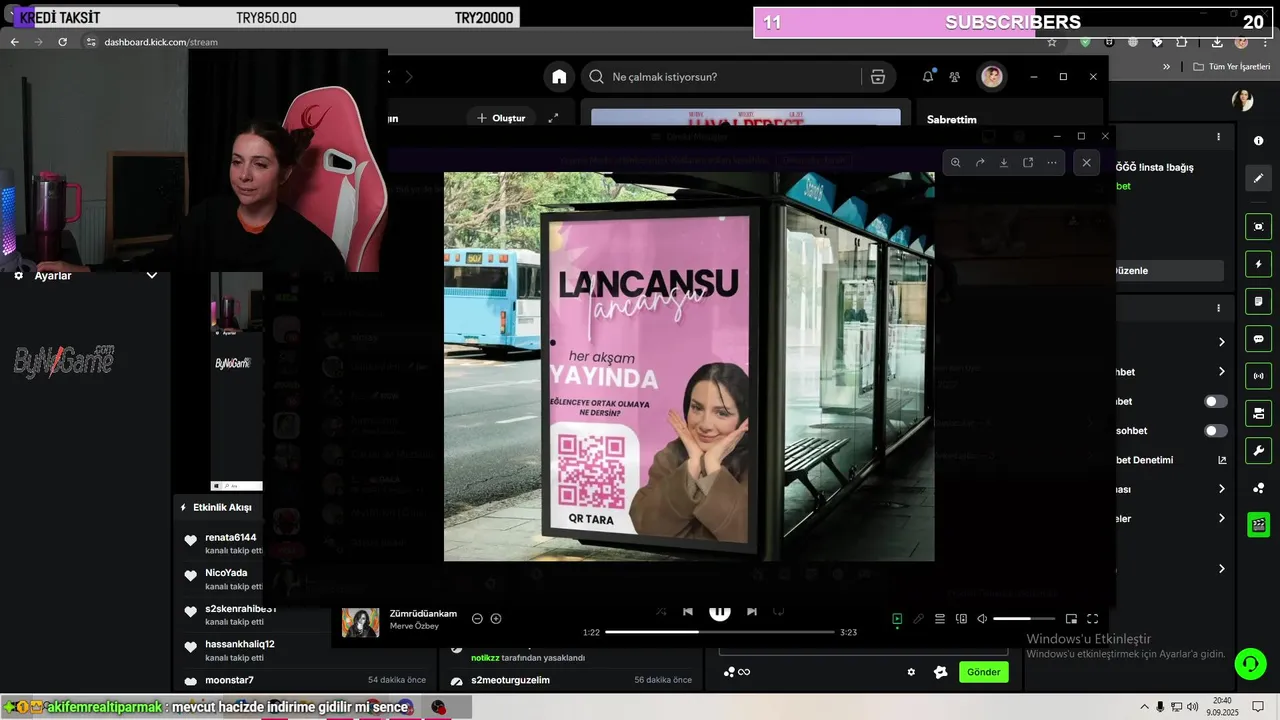Click the Kick wrench tools sidebar icon
Viewport: 1280px width, 720px height.
click(x=1259, y=450)
